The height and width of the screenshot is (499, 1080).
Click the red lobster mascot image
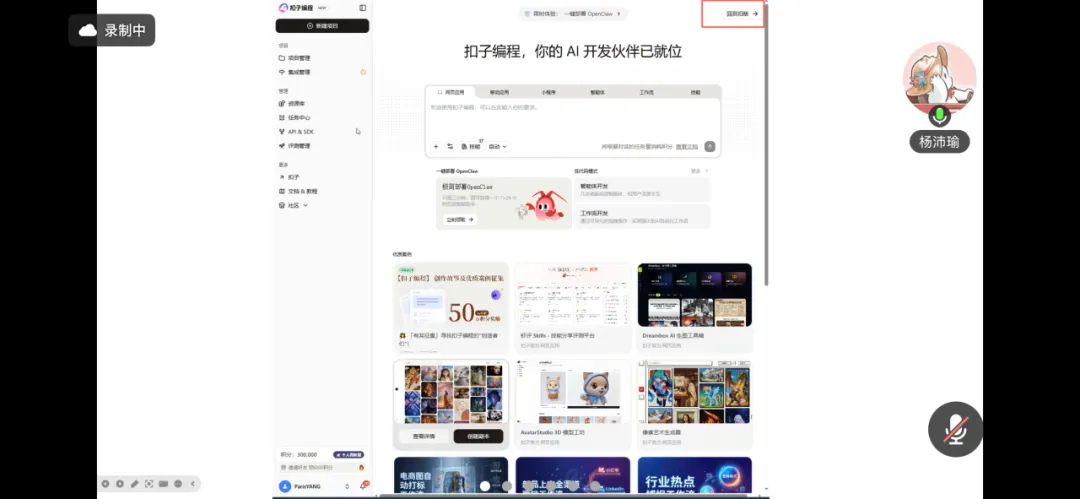(x=545, y=205)
